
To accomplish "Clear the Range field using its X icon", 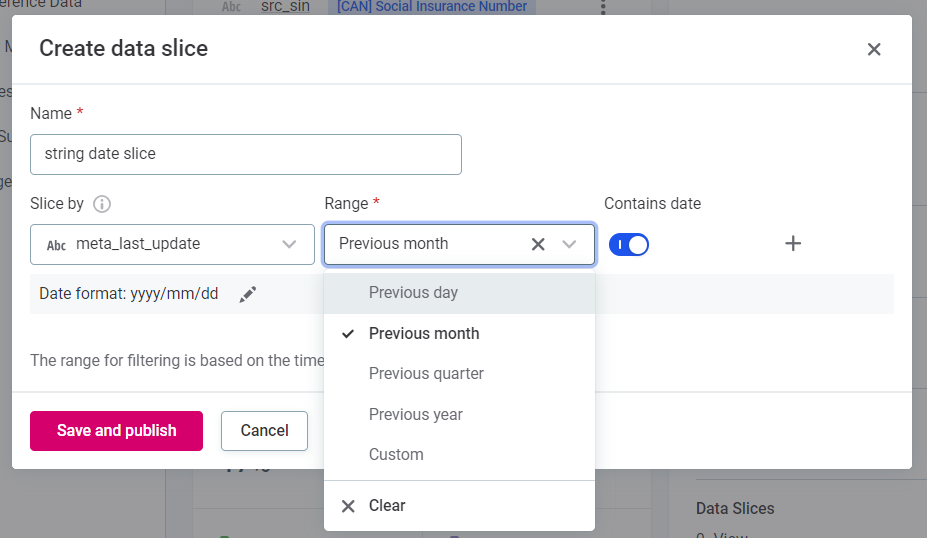I will click(538, 244).
